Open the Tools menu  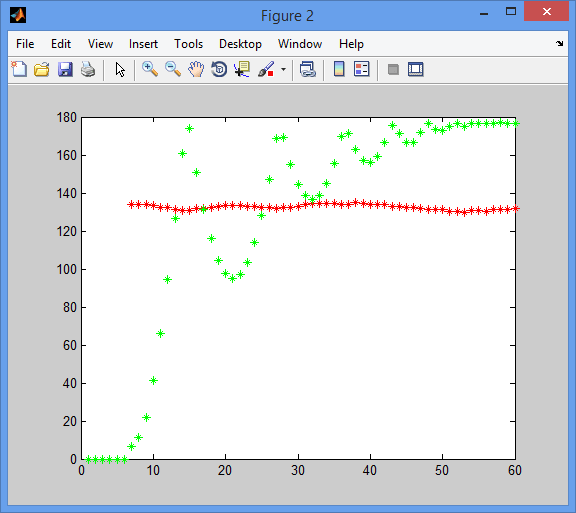click(188, 44)
